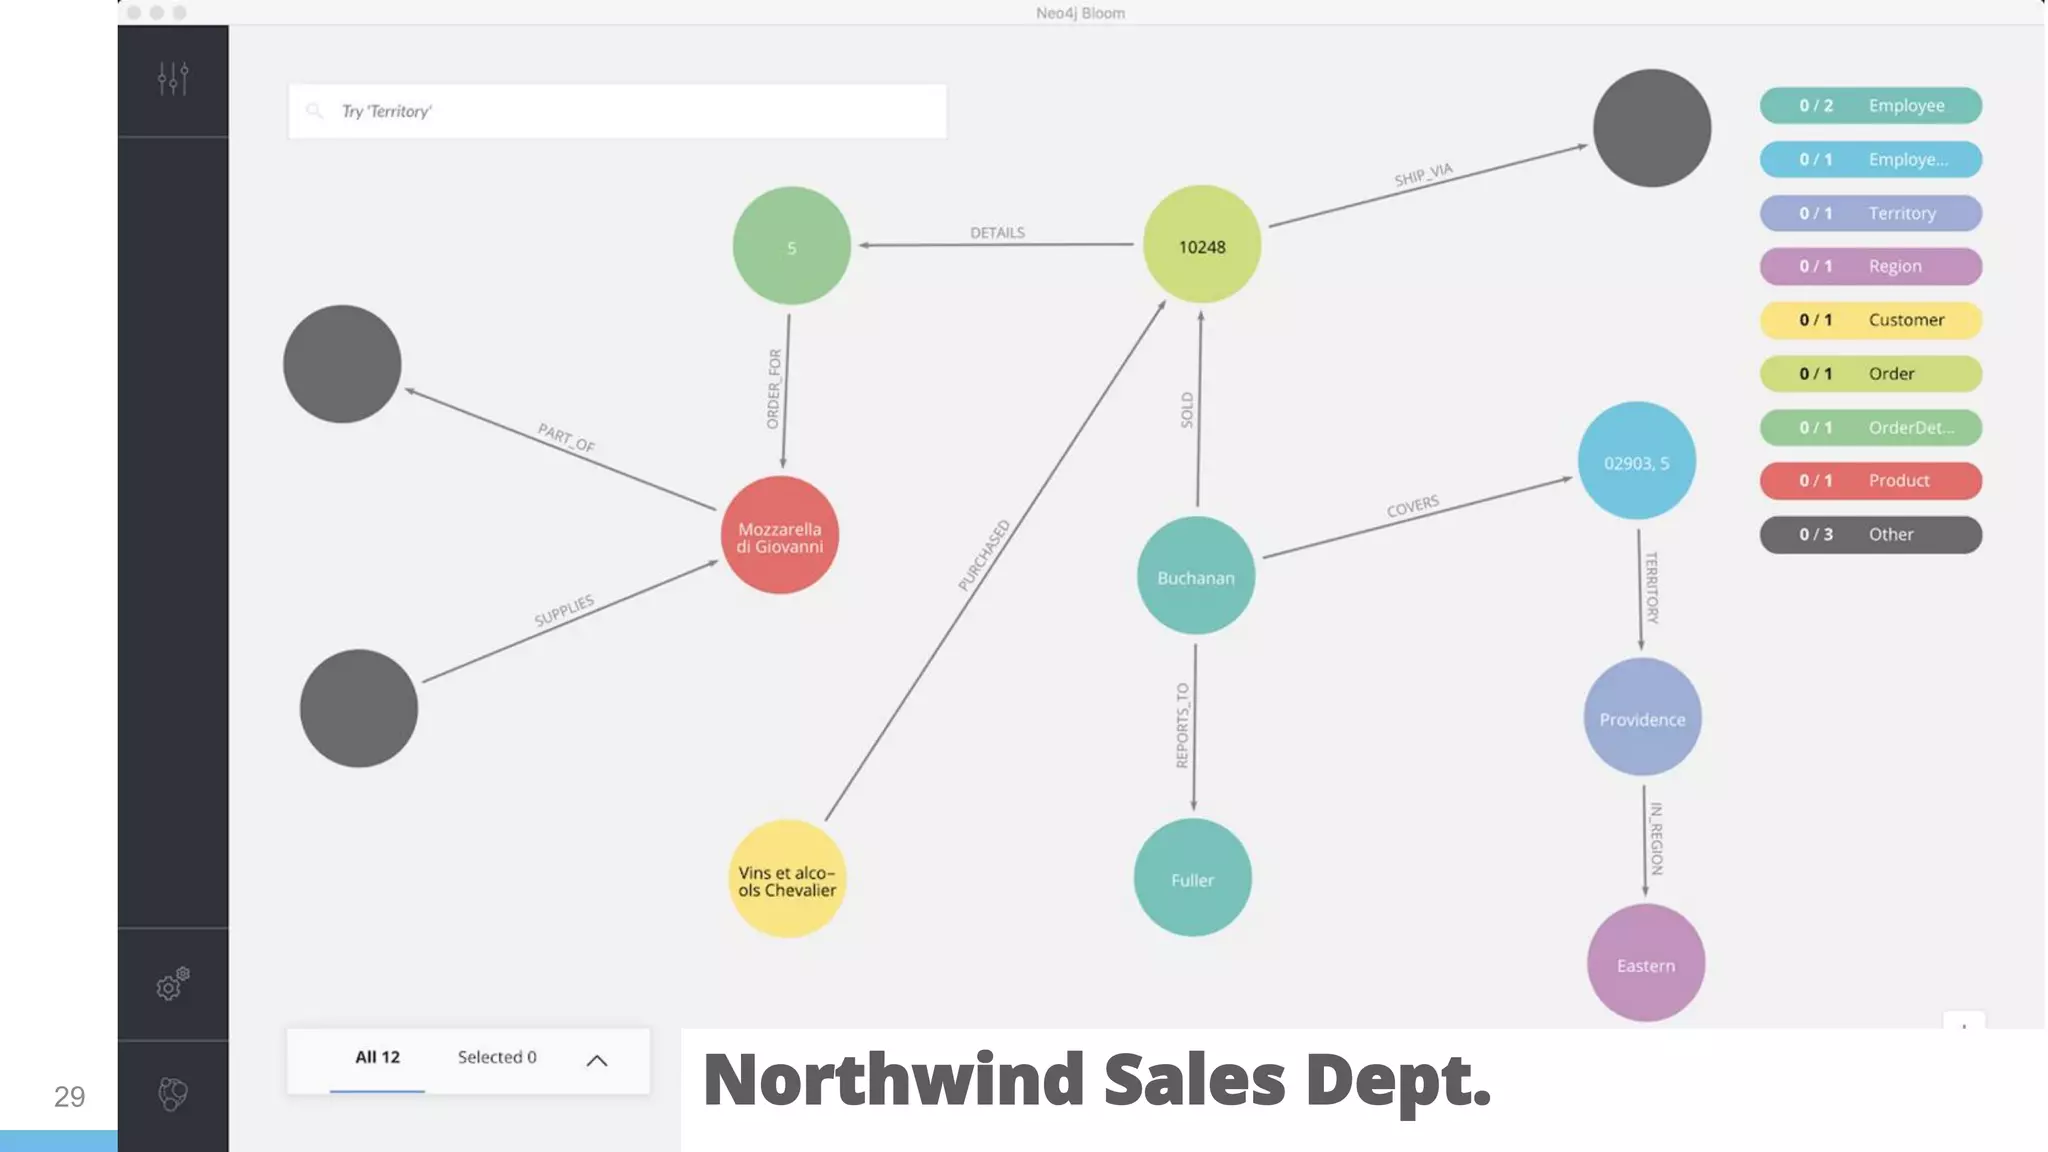Select the Mozzarella di Giovanni product node
The height and width of the screenshot is (1152, 2048).
tap(780, 535)
